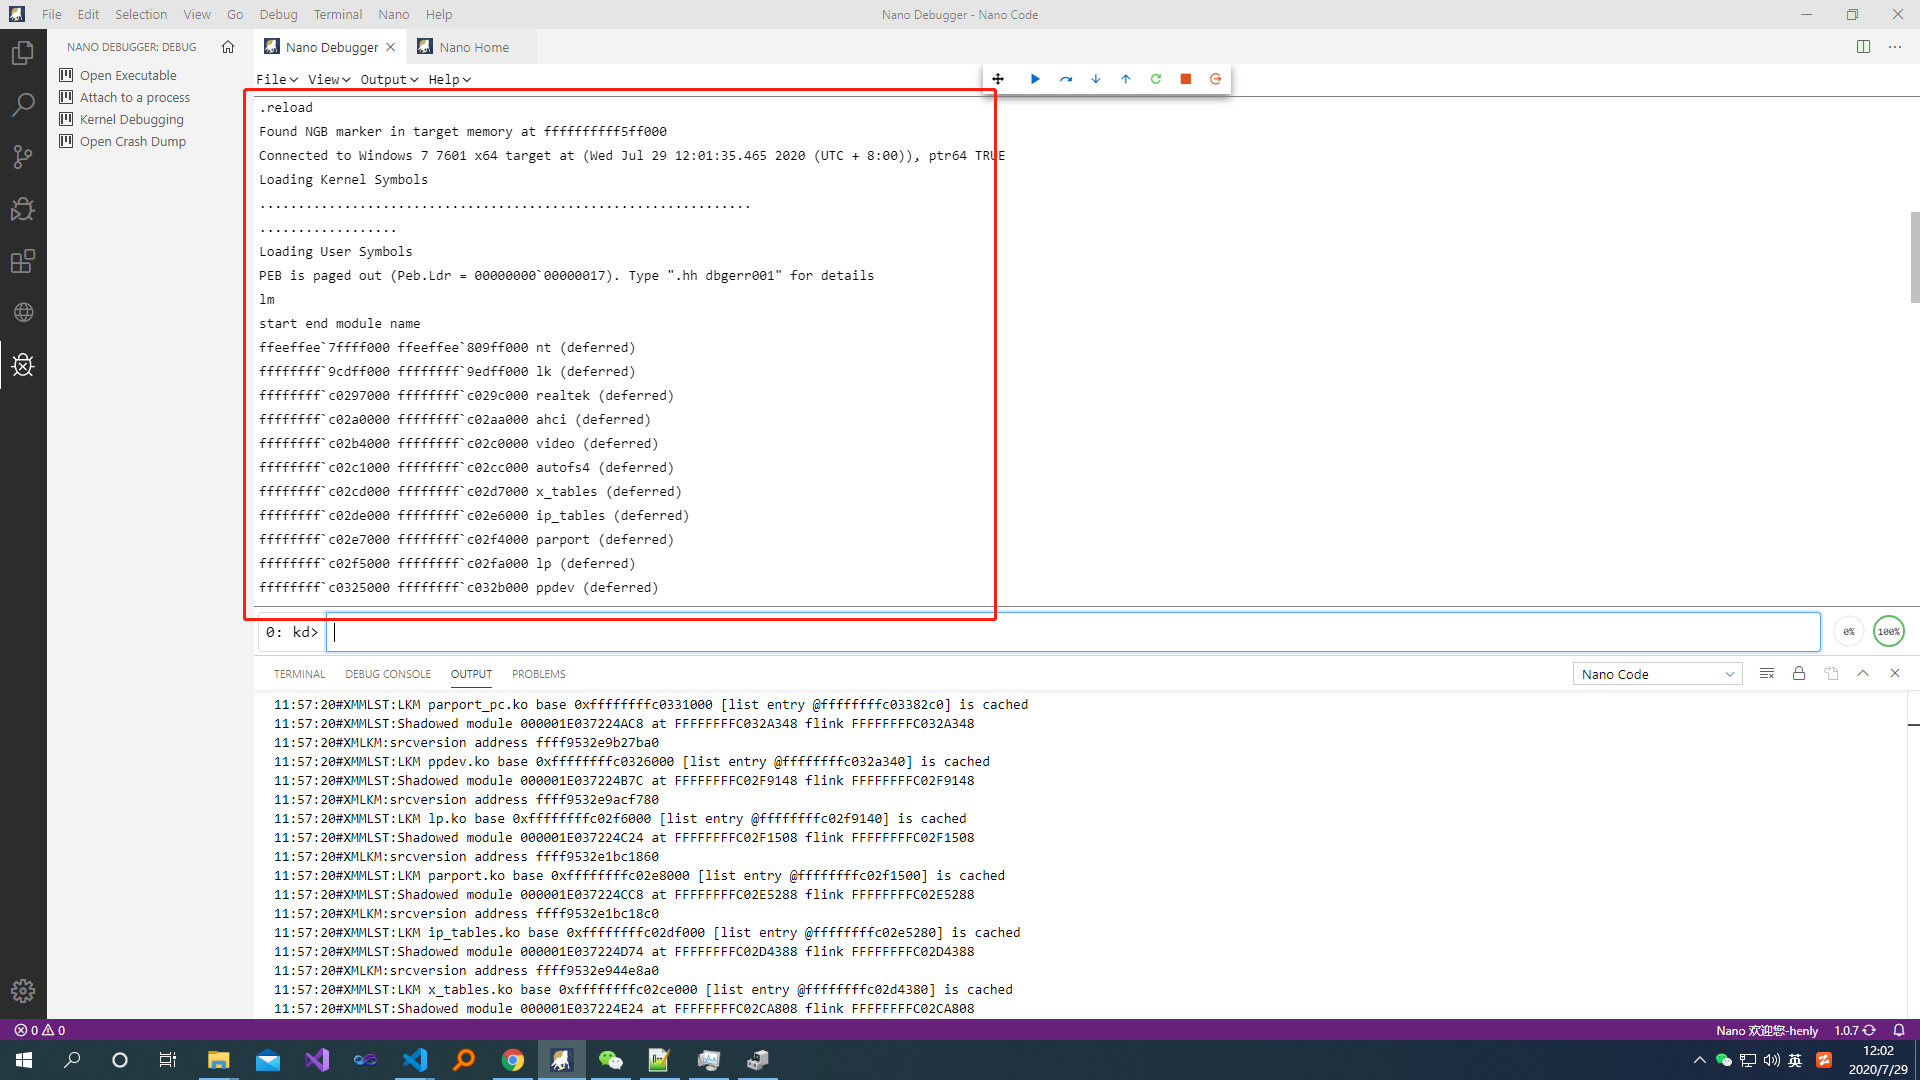The image size is (1920, 1080).
Task: Click the green Restart debug icon
Action: [1156, 79]
